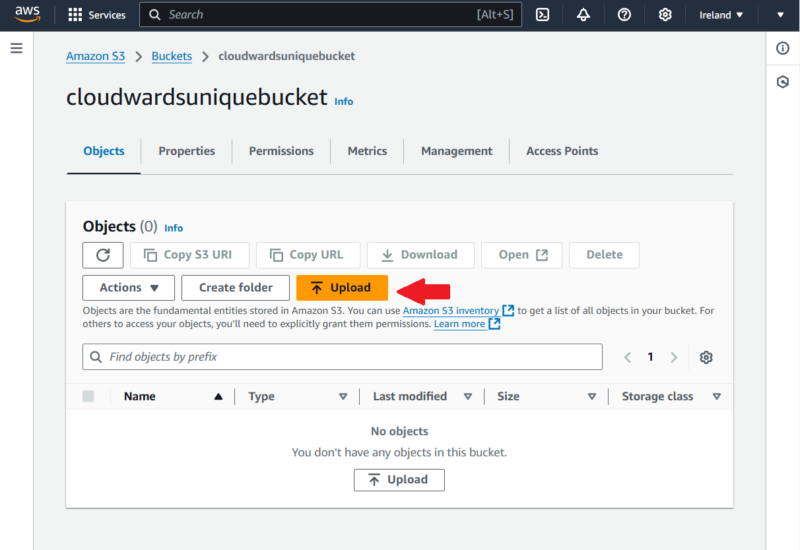Viewport: 800px width, 550px height.
Task: Click the Download button
Action: point(421,255)
